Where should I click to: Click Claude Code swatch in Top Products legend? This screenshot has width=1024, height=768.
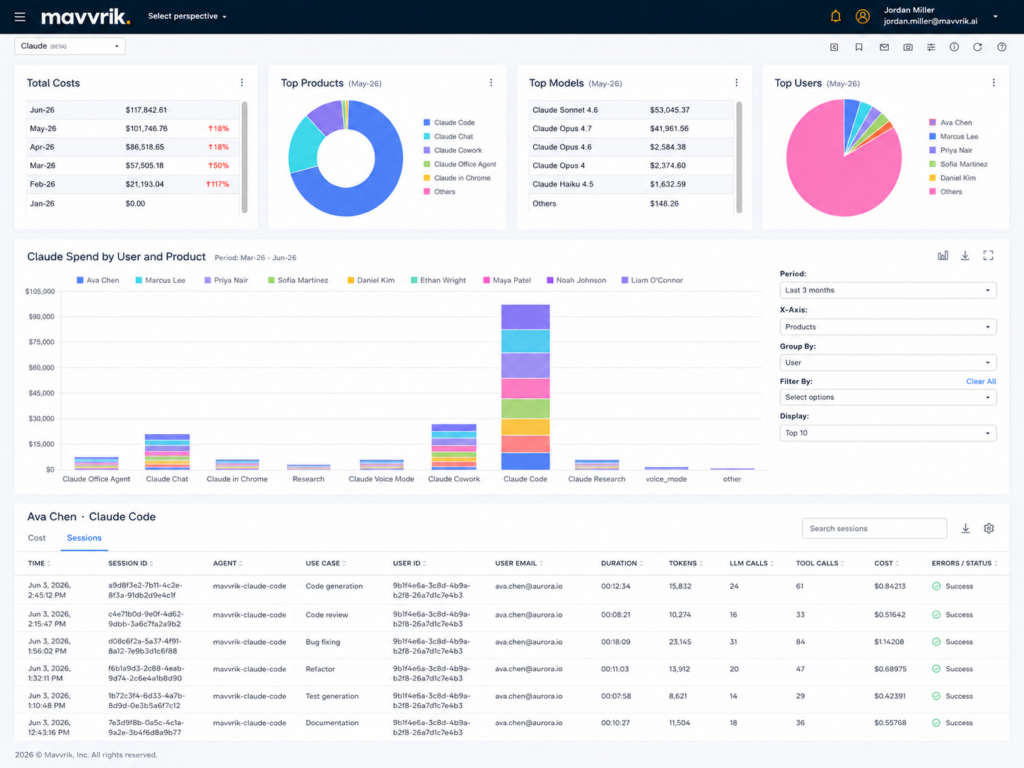click(427, 123)
